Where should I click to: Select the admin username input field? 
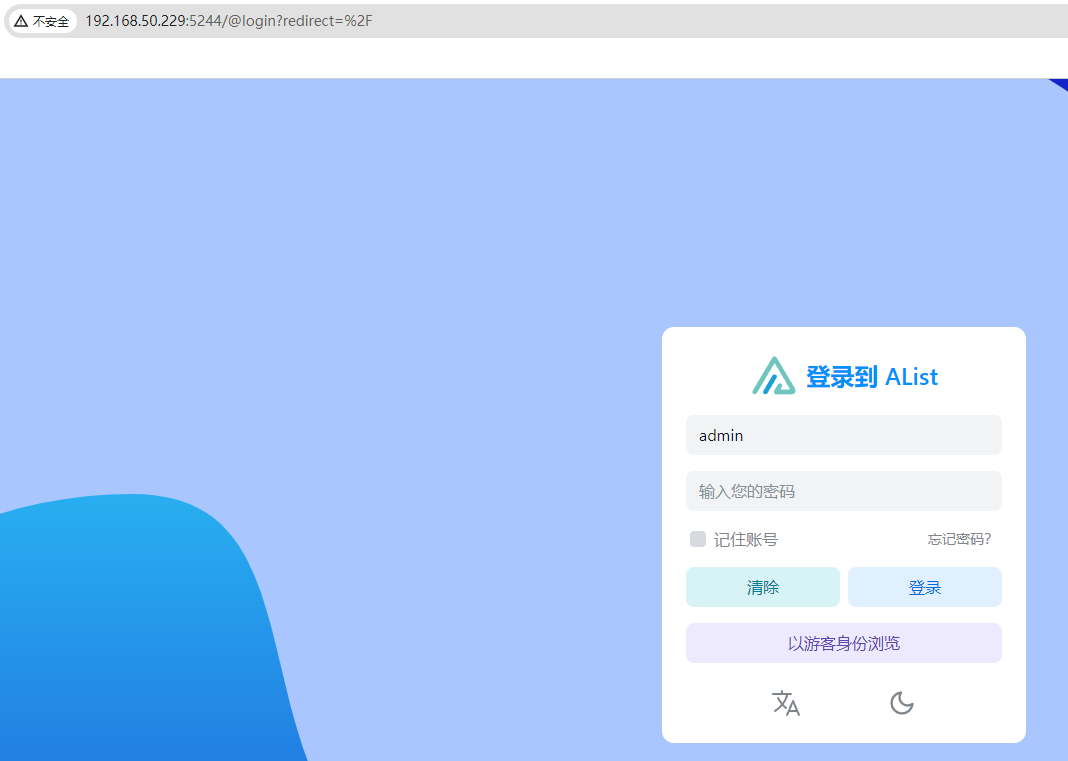pyautogui.click(x=843, y=435)
